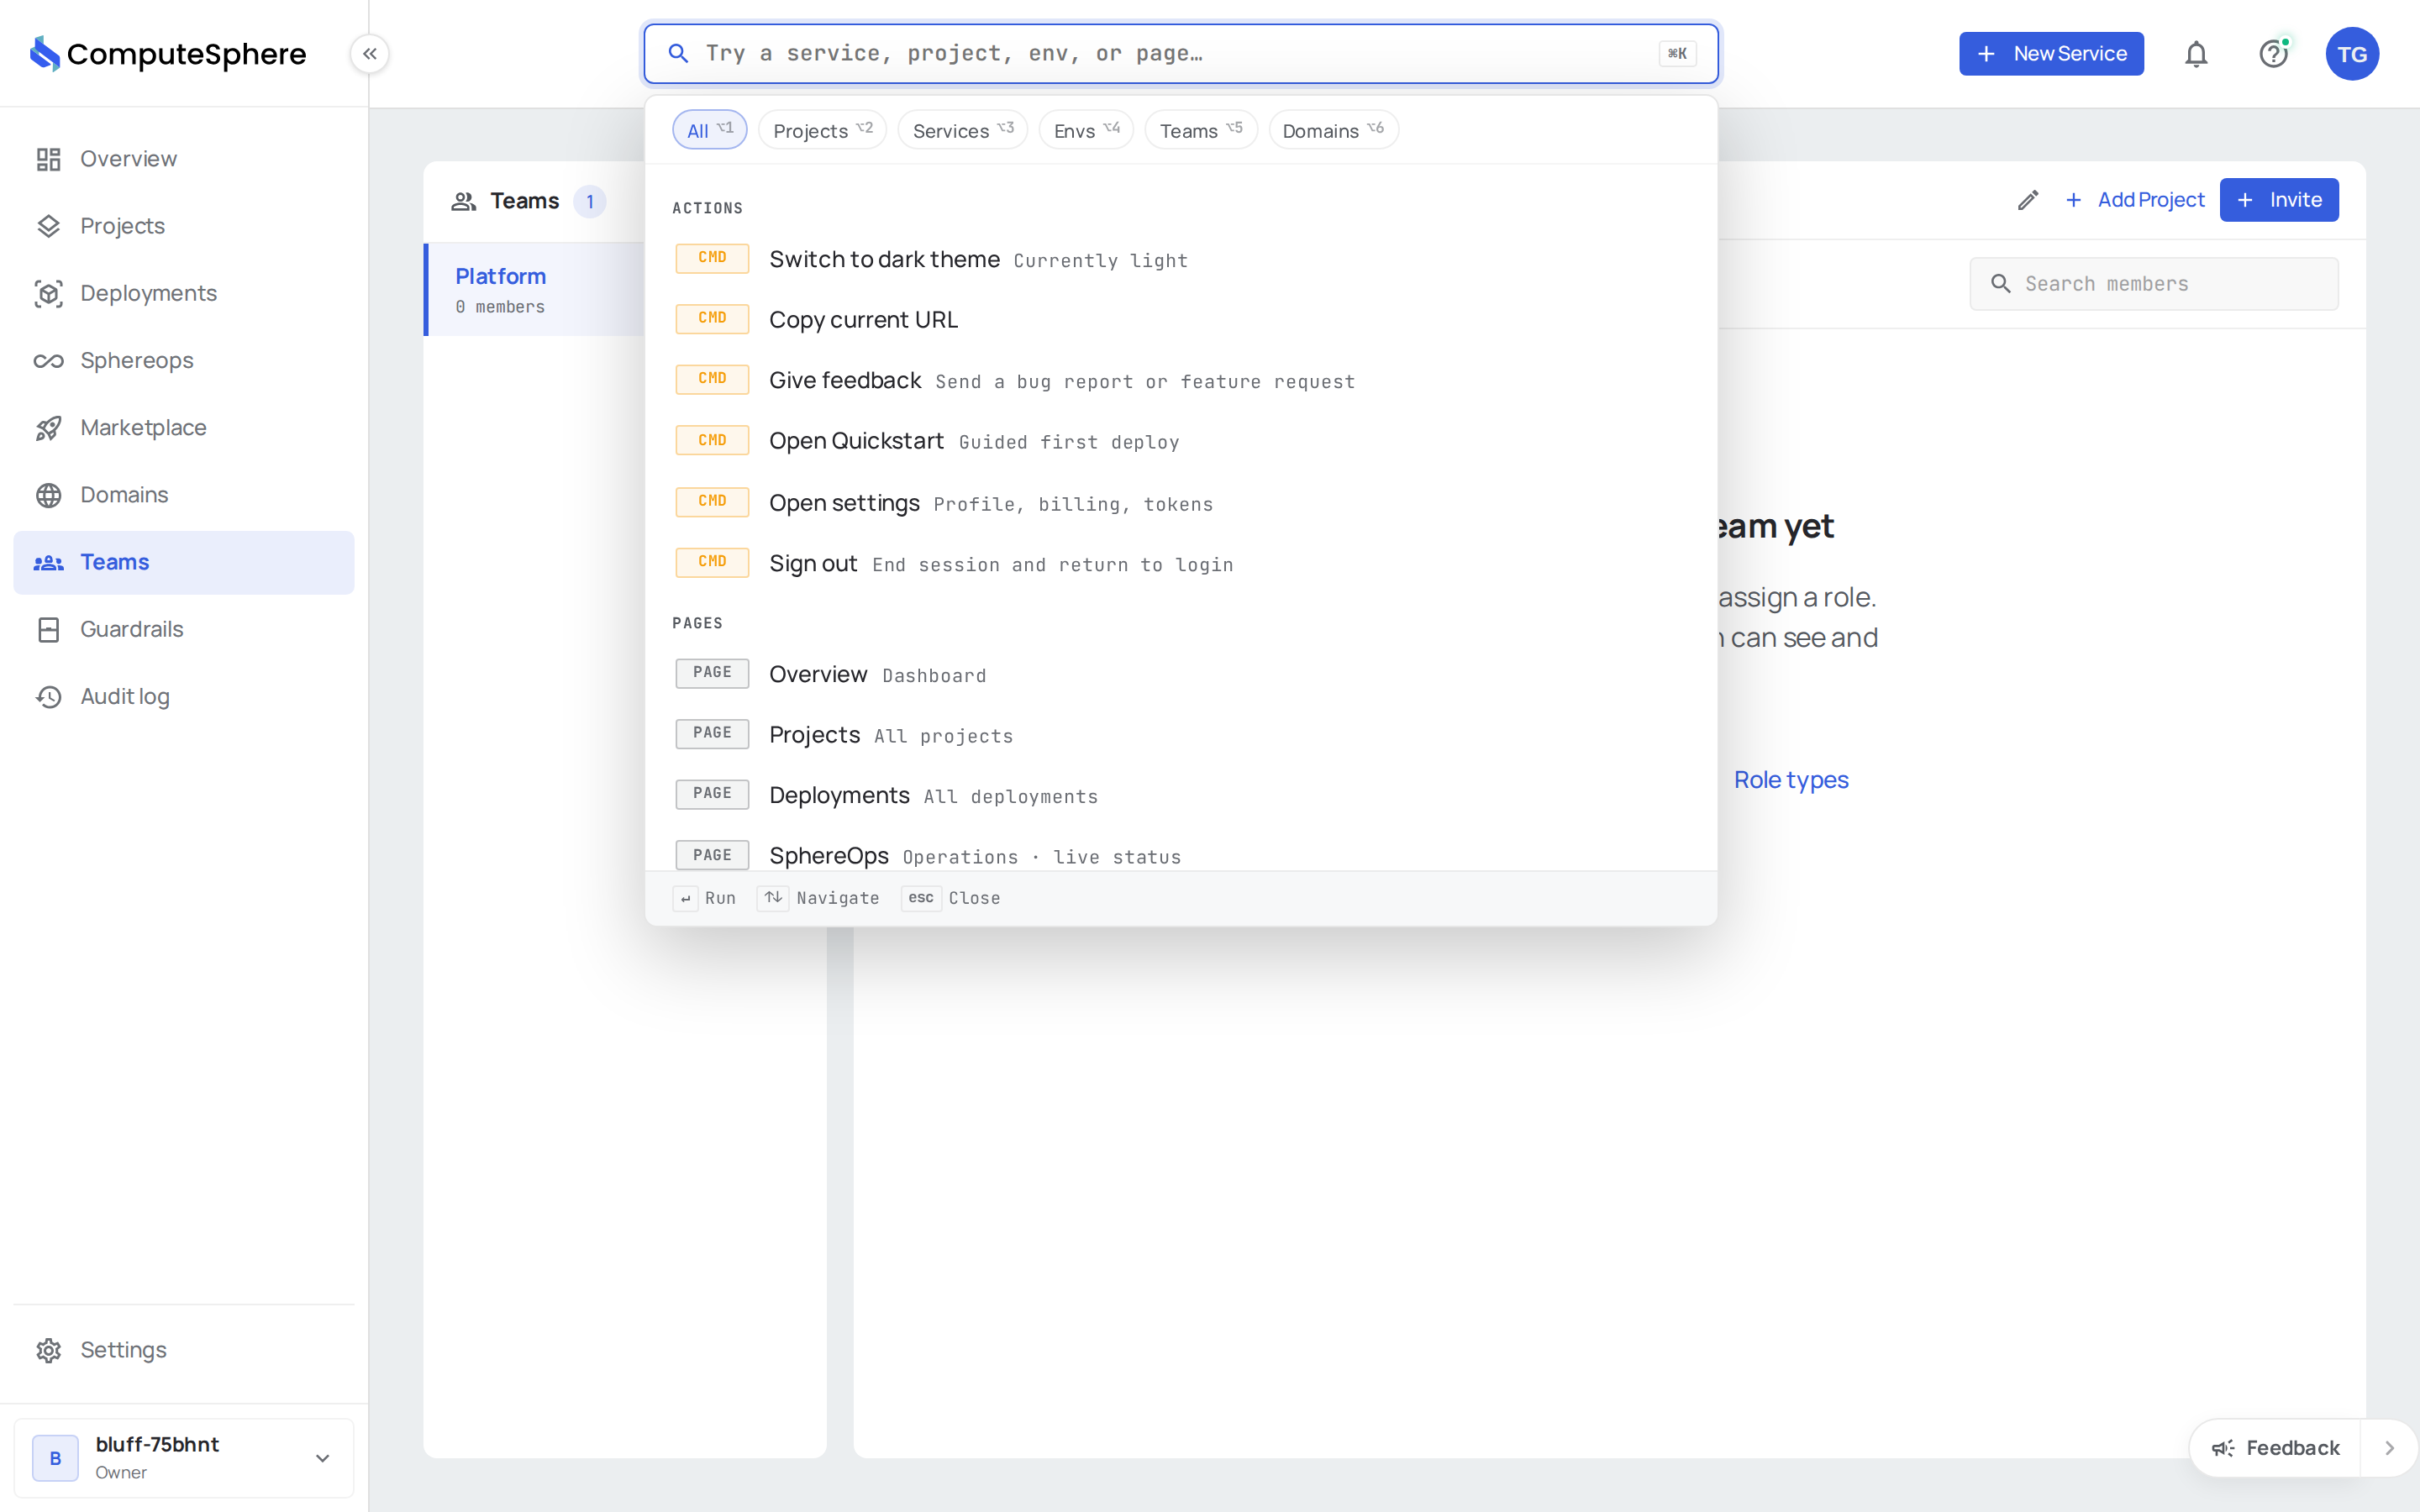The image size is (2420, 1512).
Task: Filter results by Services chip
Action: (962, 130)
